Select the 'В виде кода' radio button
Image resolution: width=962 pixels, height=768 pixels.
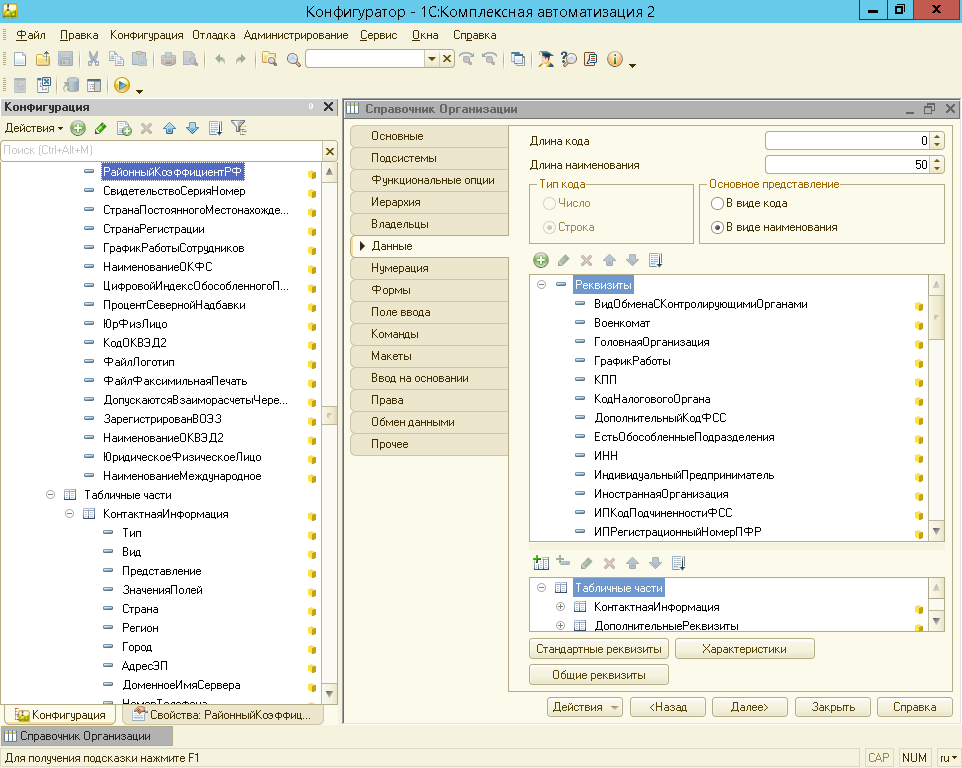[x=717, y=203]
